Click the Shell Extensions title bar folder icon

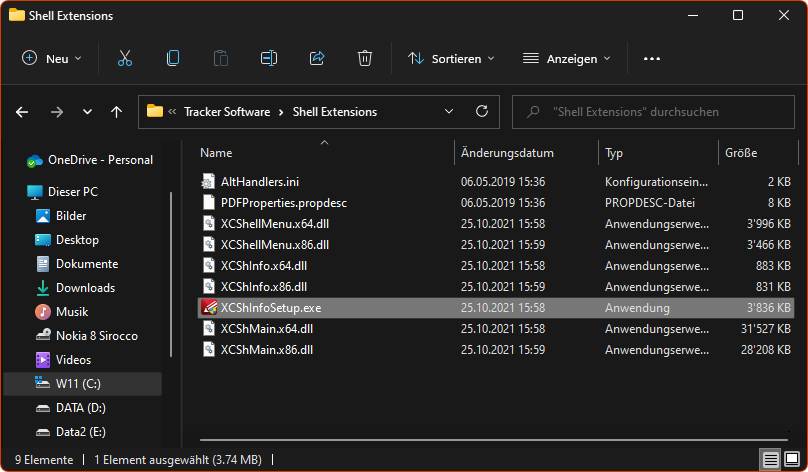point(16,15)
